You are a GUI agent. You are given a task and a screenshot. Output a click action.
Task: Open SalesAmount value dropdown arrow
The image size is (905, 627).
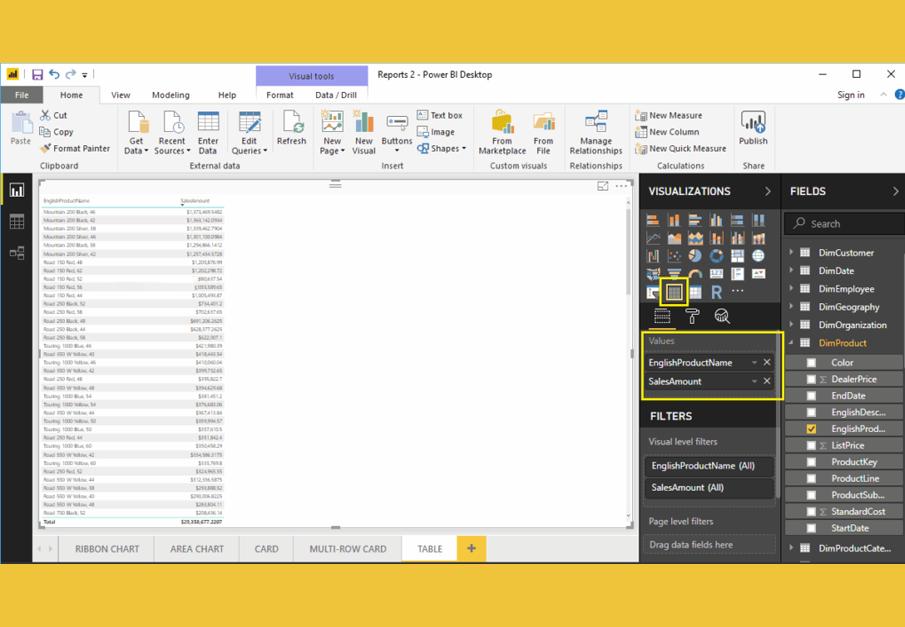pos(754,381)
